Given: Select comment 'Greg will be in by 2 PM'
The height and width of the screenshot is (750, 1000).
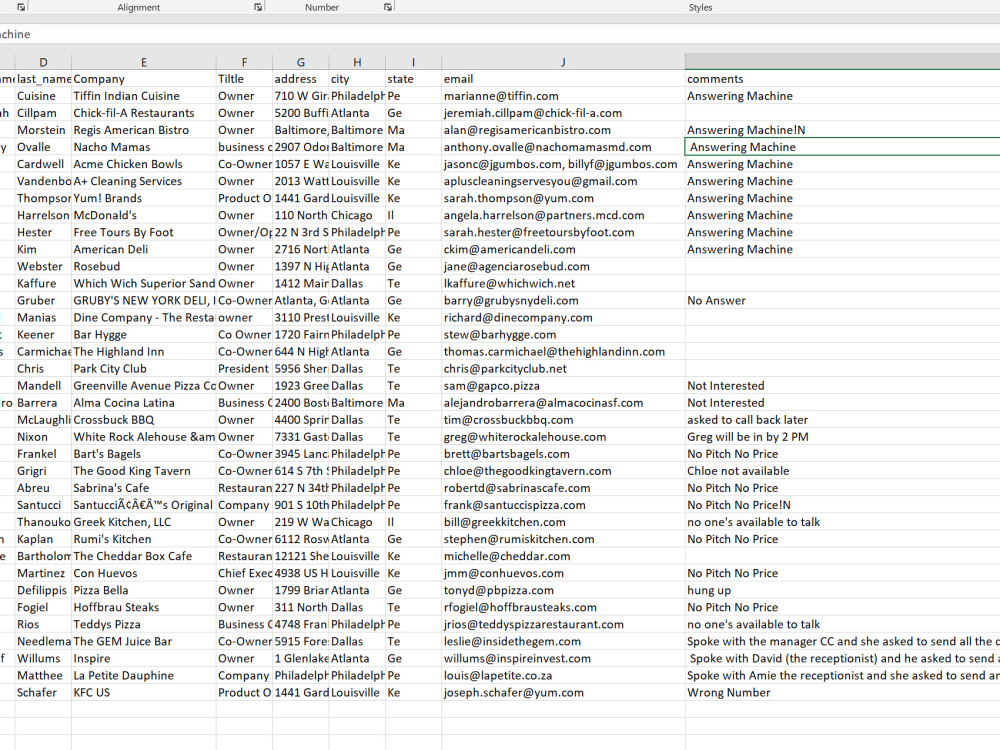Looking at the screenshot, I should pos(842,438).
